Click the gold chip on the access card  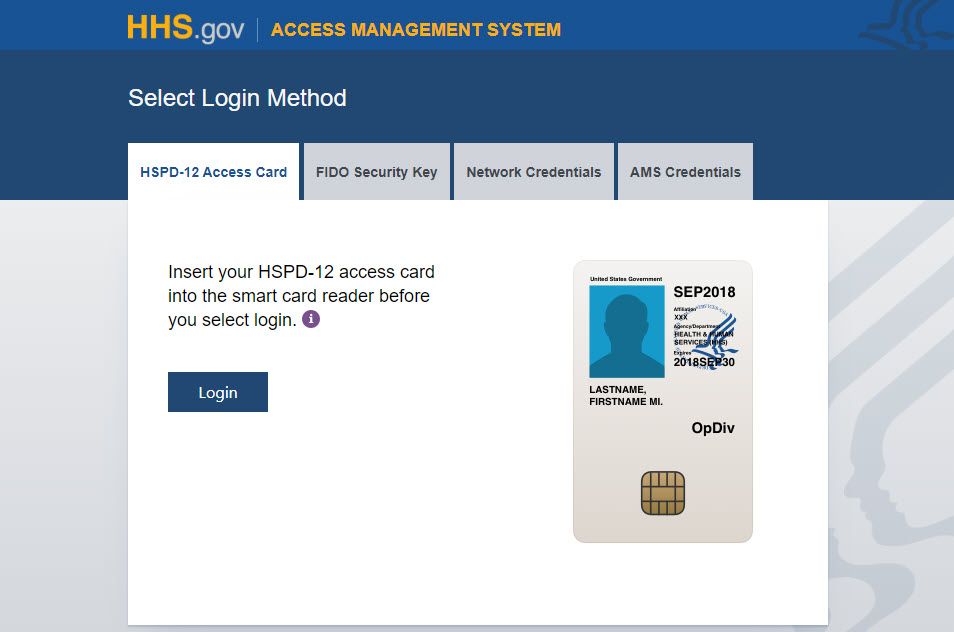662,493
